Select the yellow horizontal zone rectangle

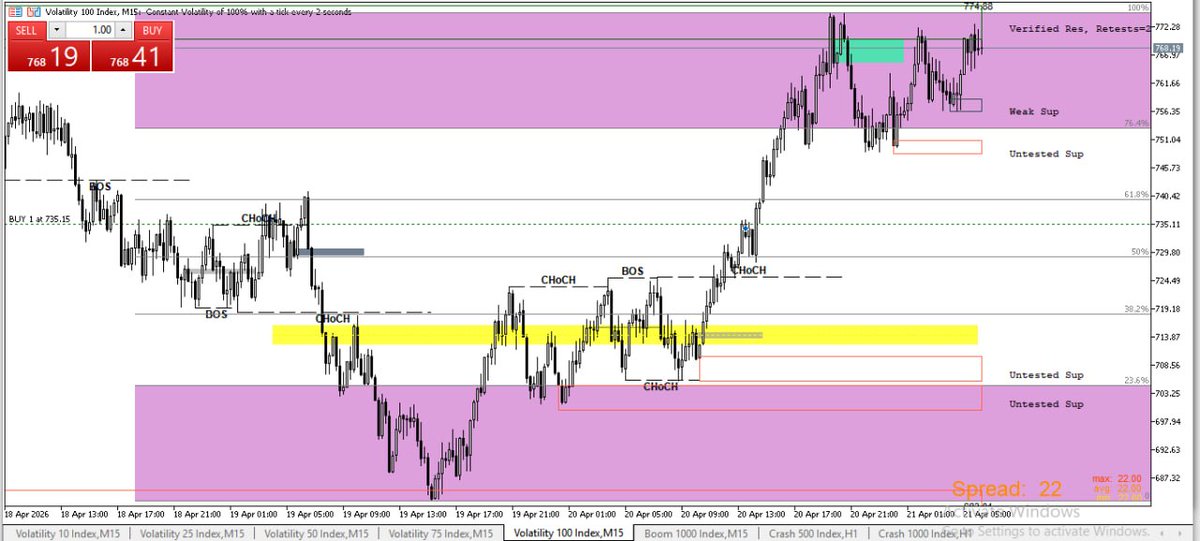(x=625, y=335)
